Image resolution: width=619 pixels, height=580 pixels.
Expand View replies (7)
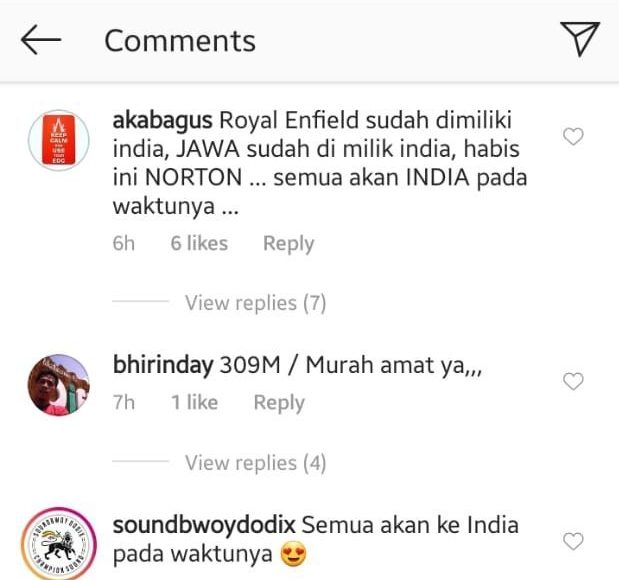255,303
